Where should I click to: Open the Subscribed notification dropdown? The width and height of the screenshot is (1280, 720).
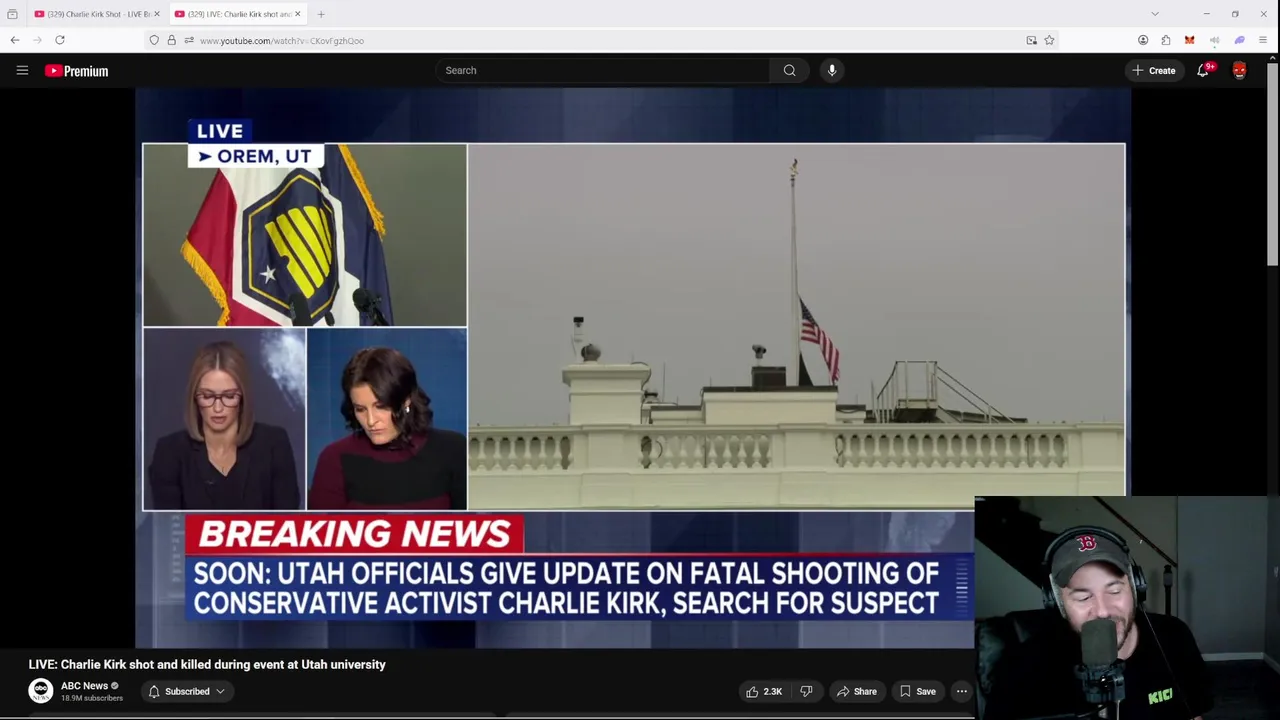187,691
